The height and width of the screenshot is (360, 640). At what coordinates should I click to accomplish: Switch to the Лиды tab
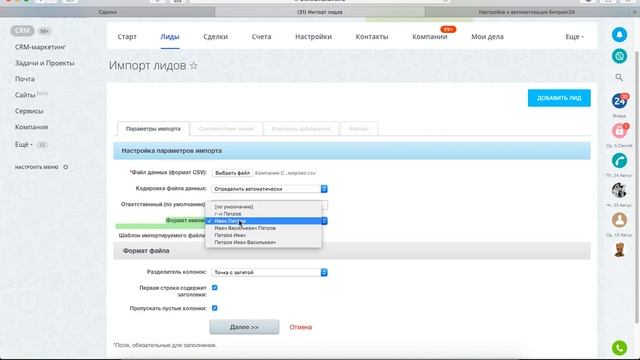tap(170, 37)
